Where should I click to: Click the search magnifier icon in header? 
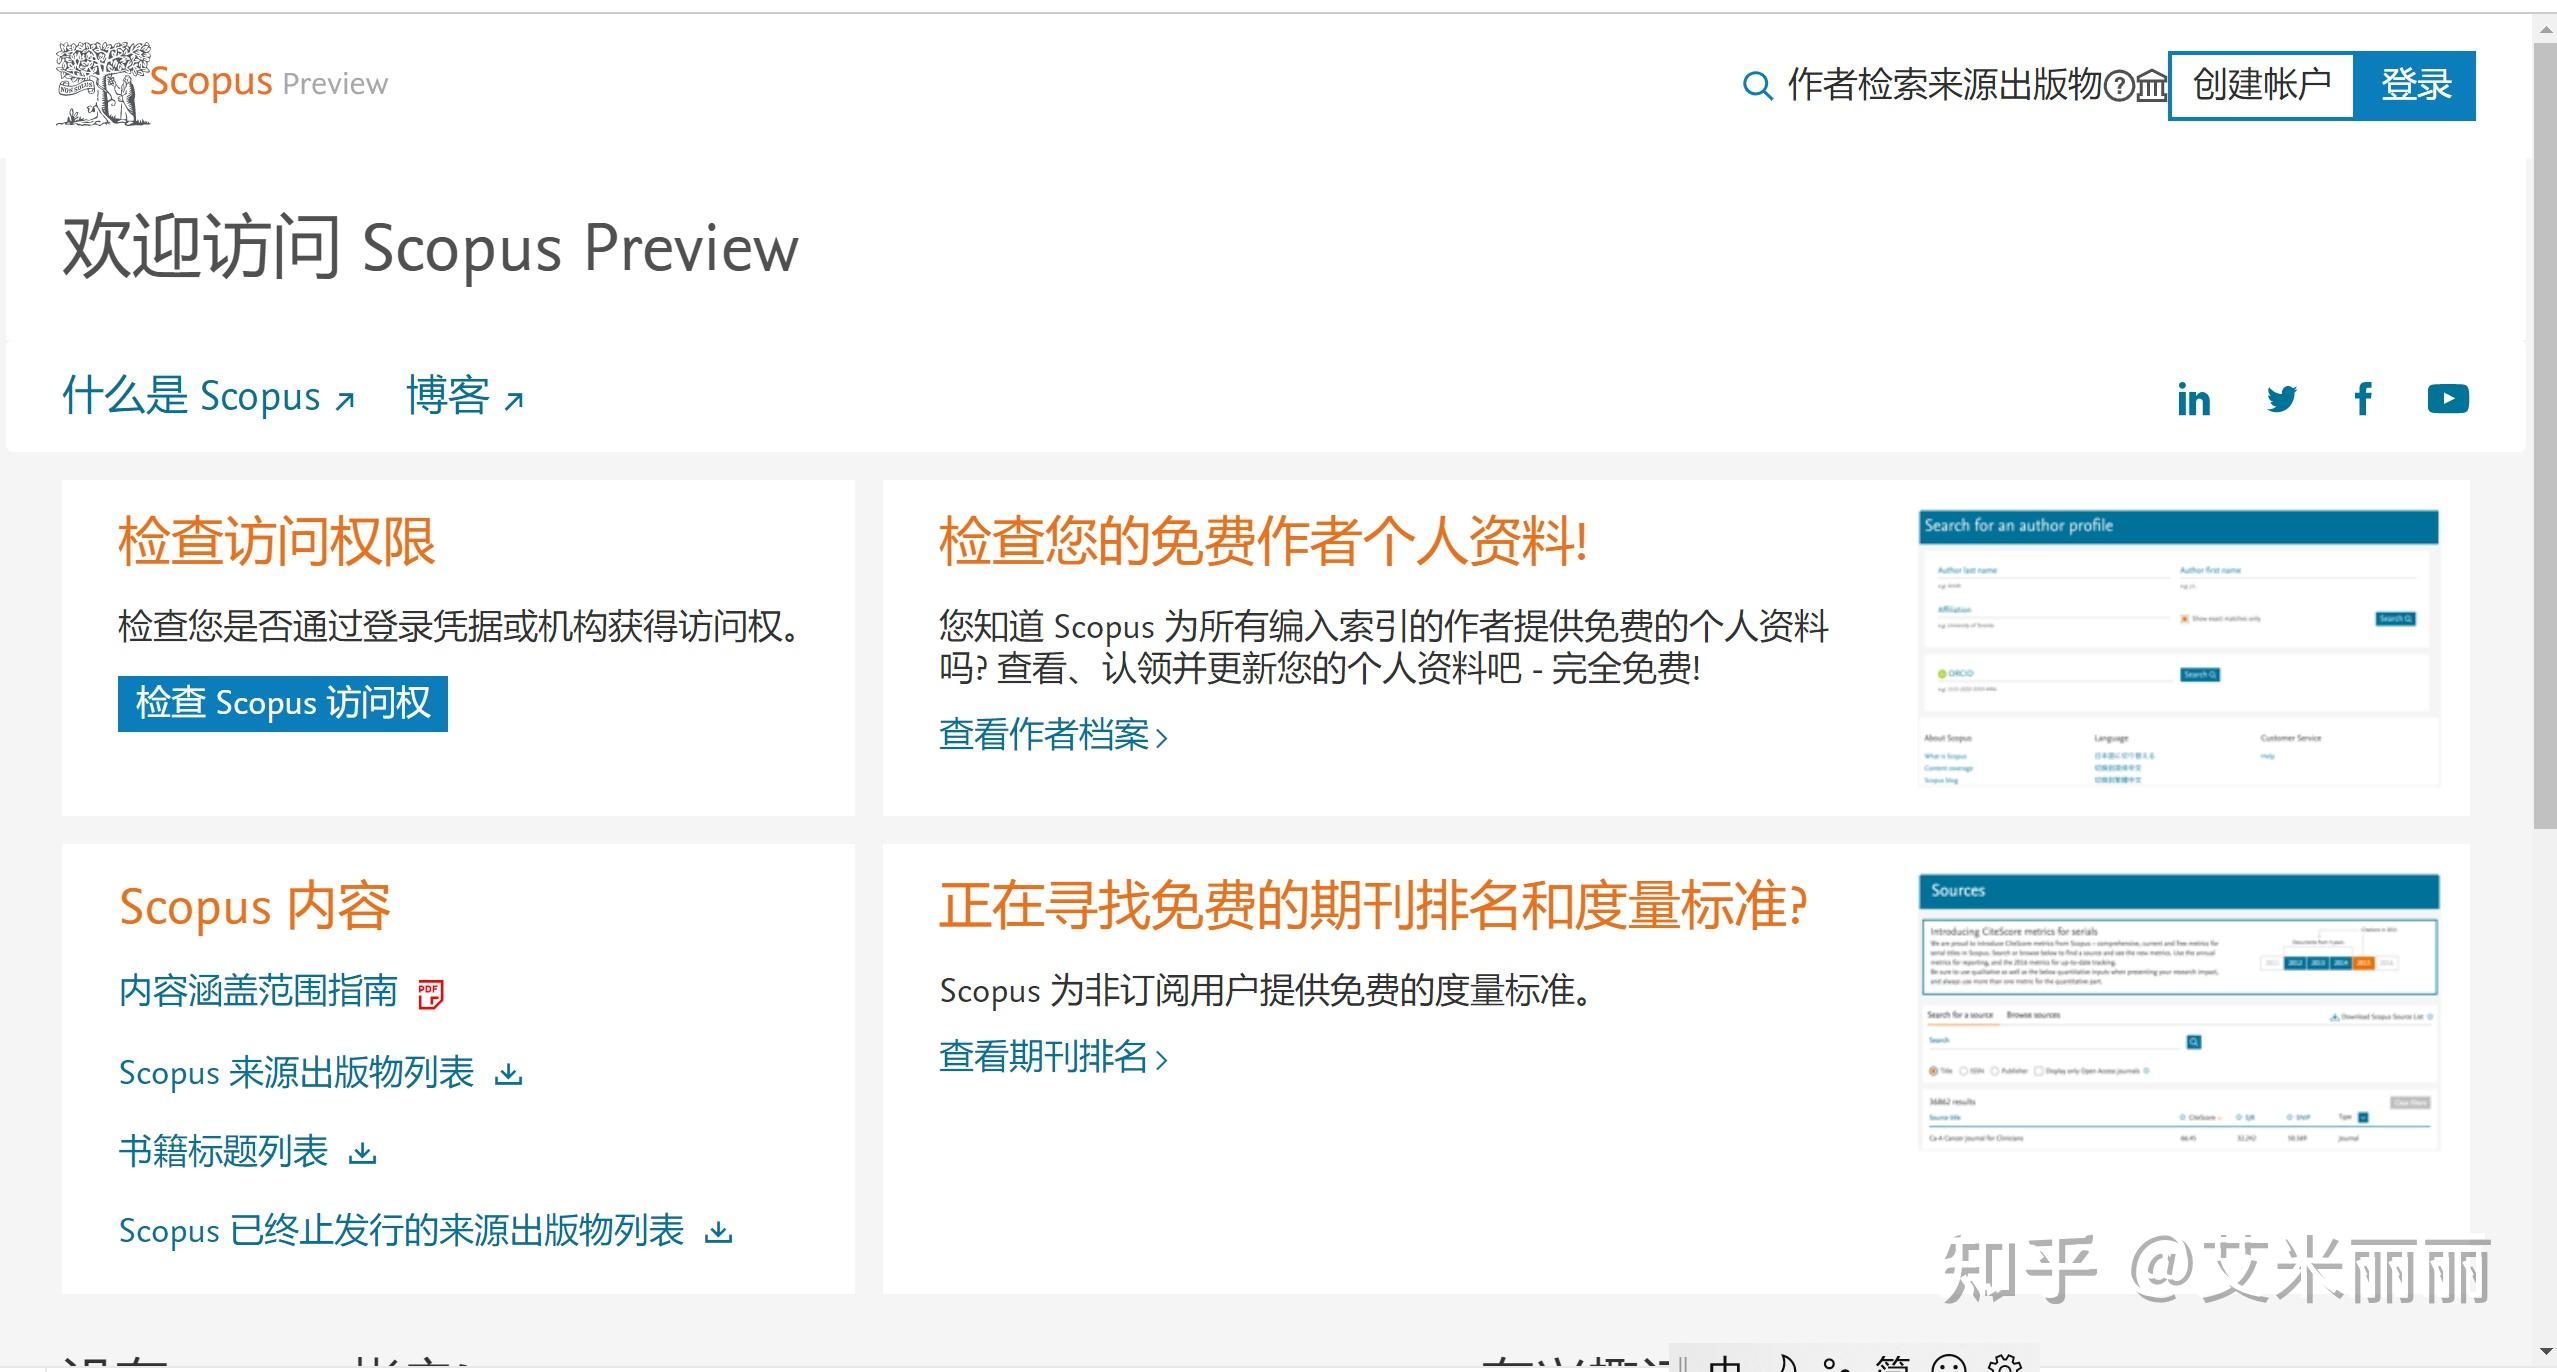(x=1756, y=86)
